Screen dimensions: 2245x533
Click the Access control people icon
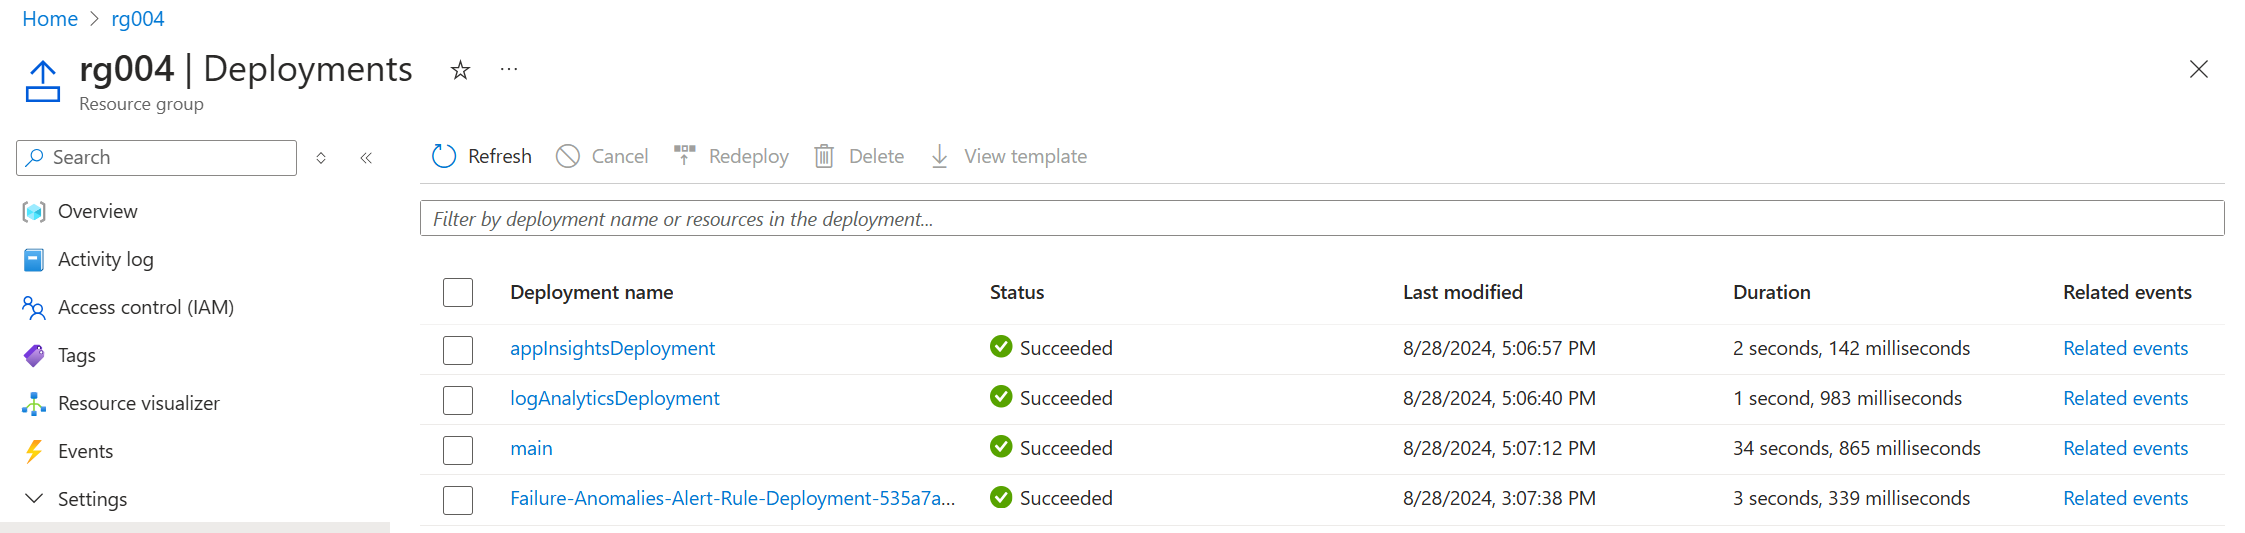point(34,307)
